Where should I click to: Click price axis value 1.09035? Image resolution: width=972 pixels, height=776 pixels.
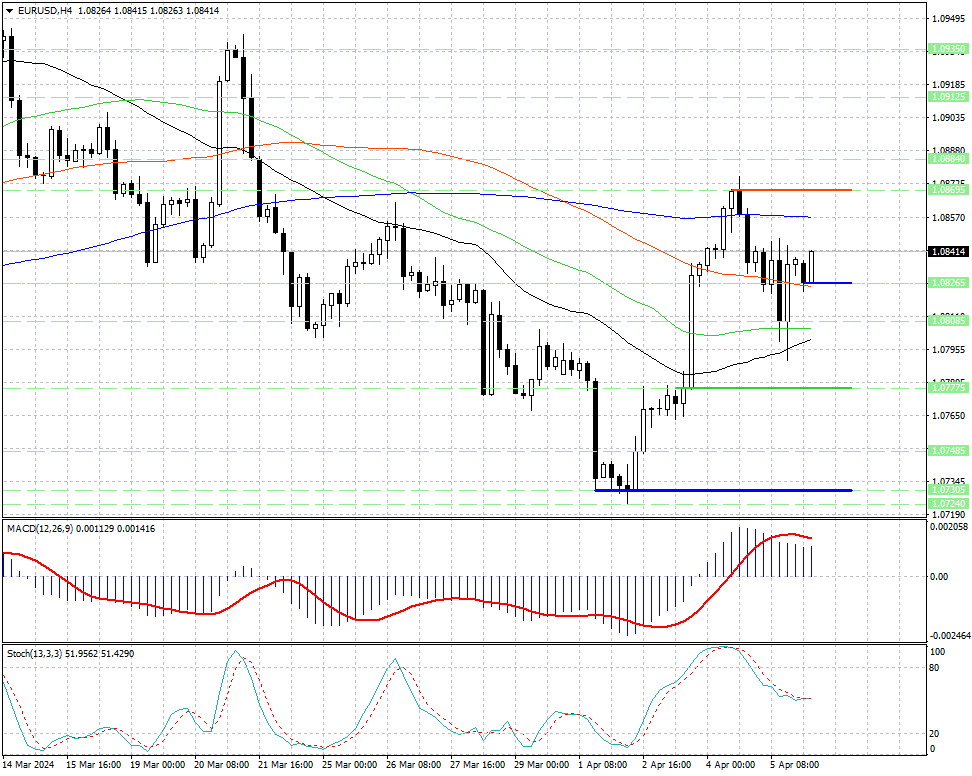click(x=948, y=118)
